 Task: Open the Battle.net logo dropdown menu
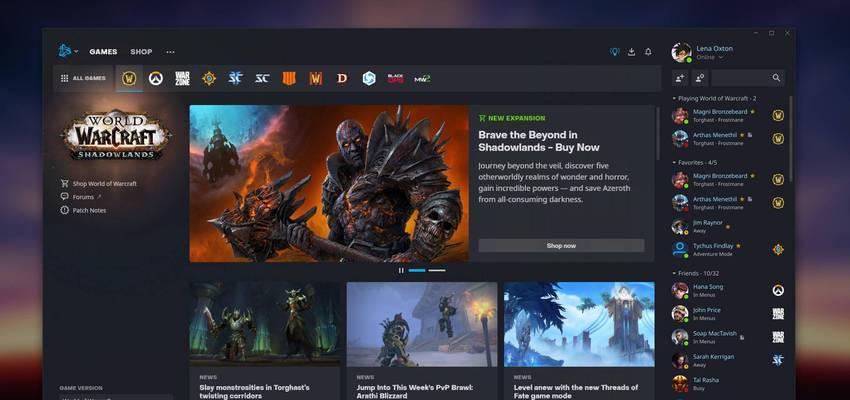tap(68, 51)
